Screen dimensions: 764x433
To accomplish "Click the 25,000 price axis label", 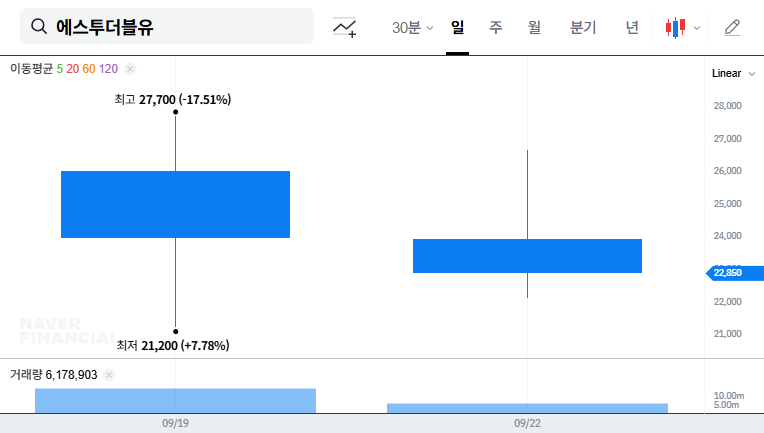I will coord(727,204).
